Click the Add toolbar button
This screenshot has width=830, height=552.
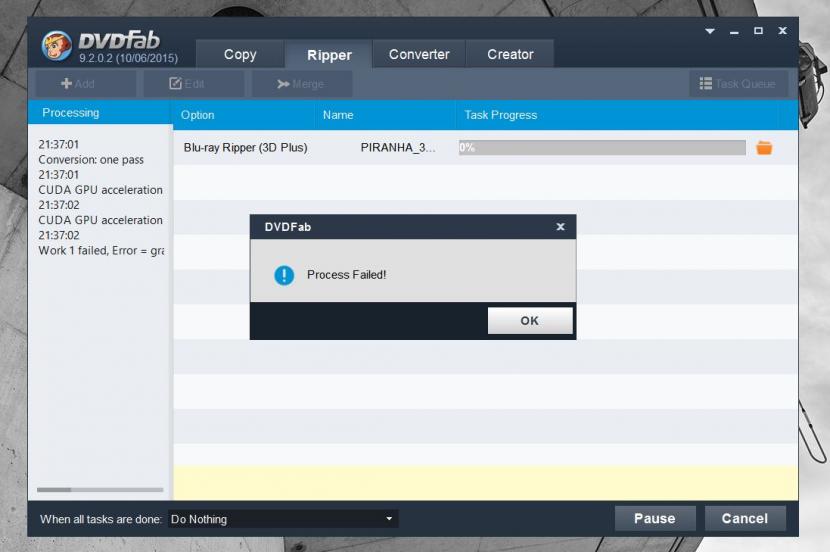[x=85, y=84]
